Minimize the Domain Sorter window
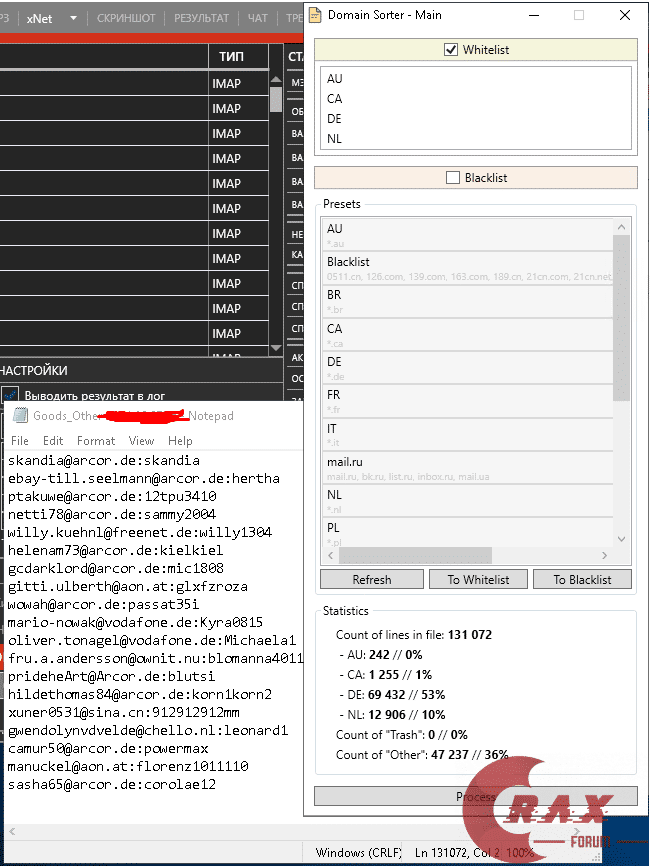 tap(533, 15)
